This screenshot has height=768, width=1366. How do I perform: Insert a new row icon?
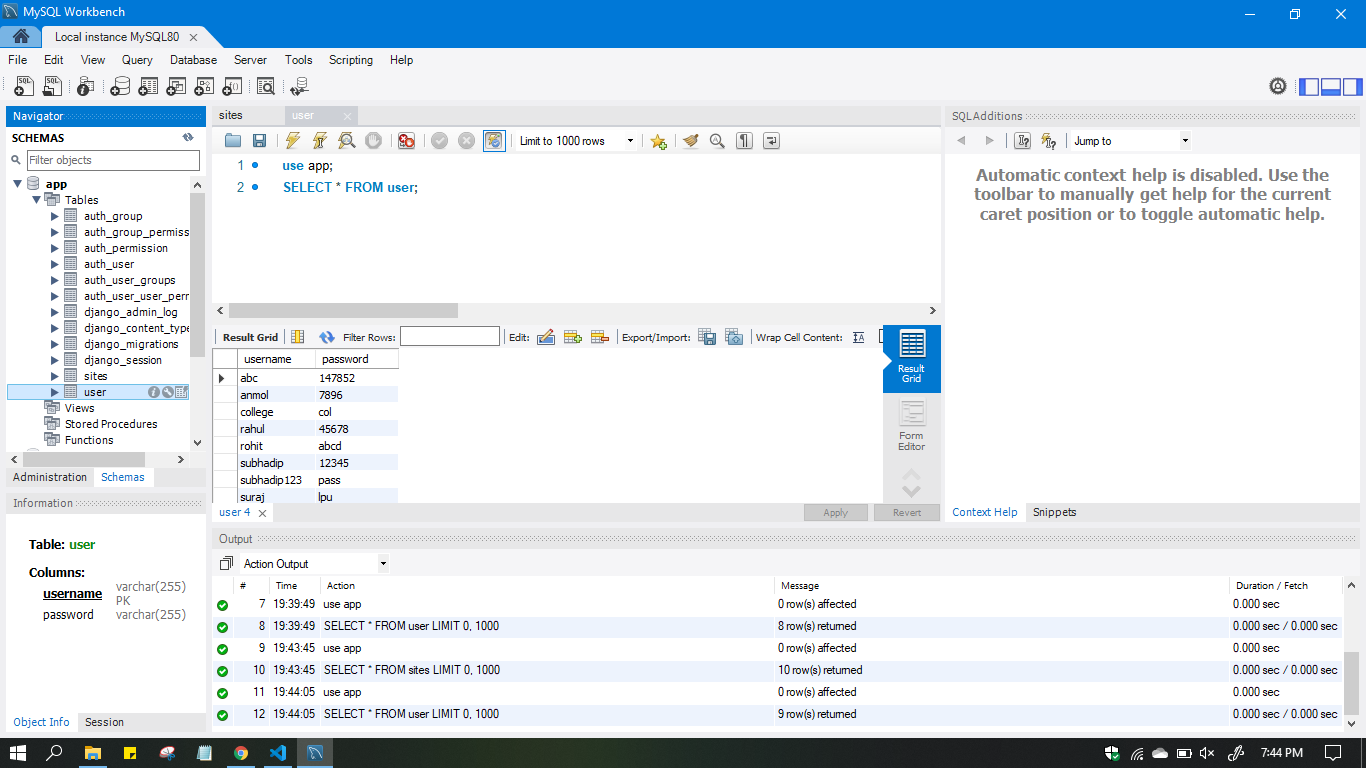point(573,337)
